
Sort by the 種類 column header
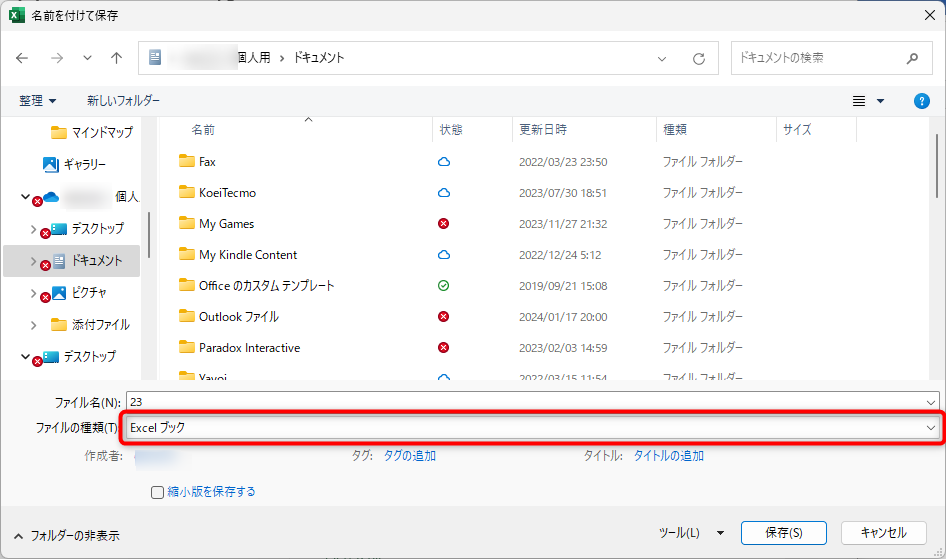click(x=675, y=130)
